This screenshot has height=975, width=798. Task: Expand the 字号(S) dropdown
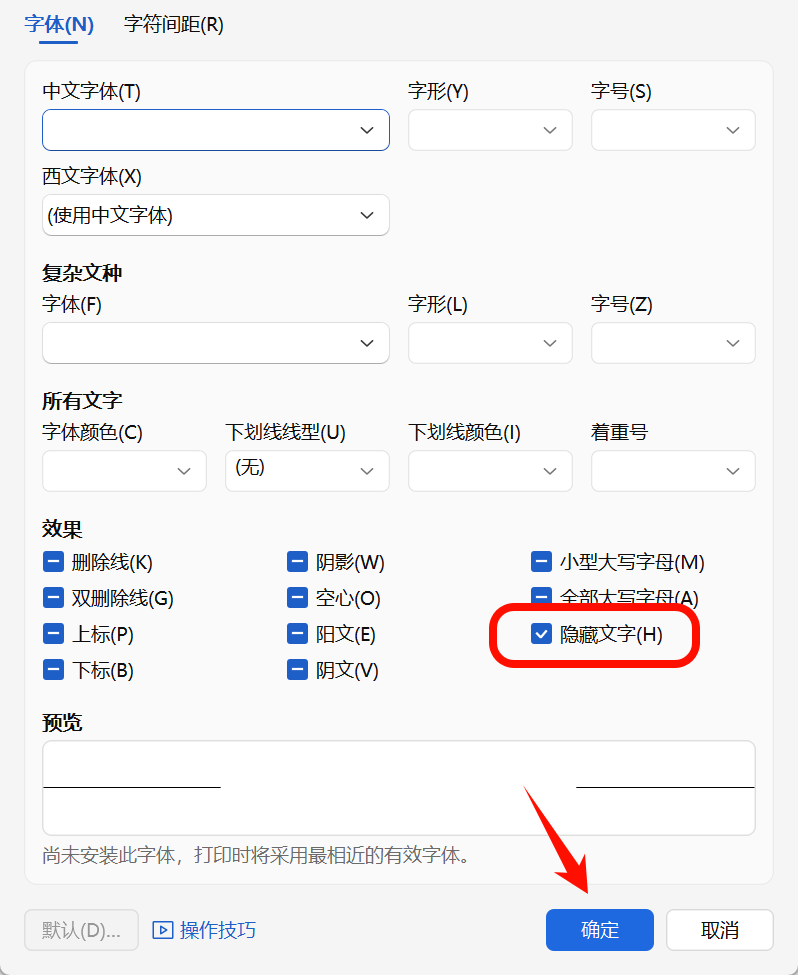click(673, 130)
